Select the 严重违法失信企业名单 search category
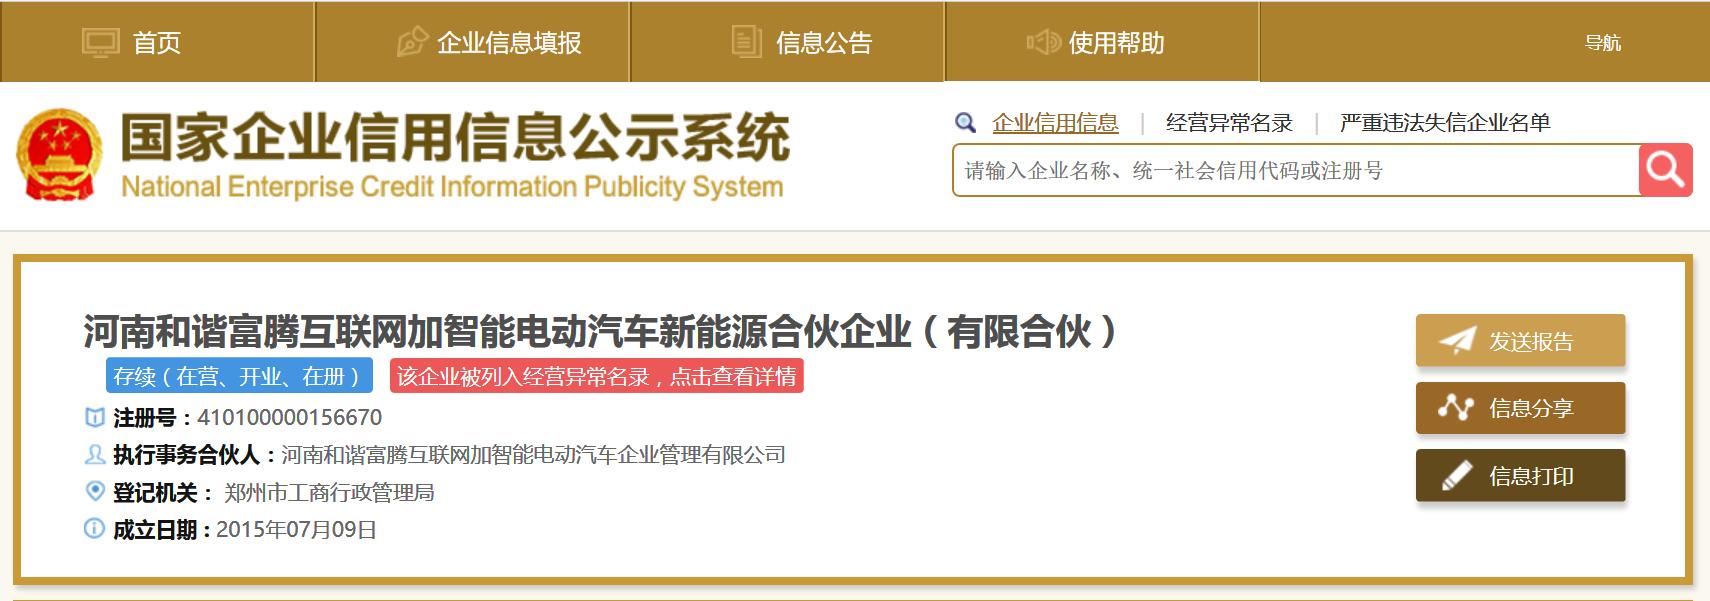 click(1445, 123)
